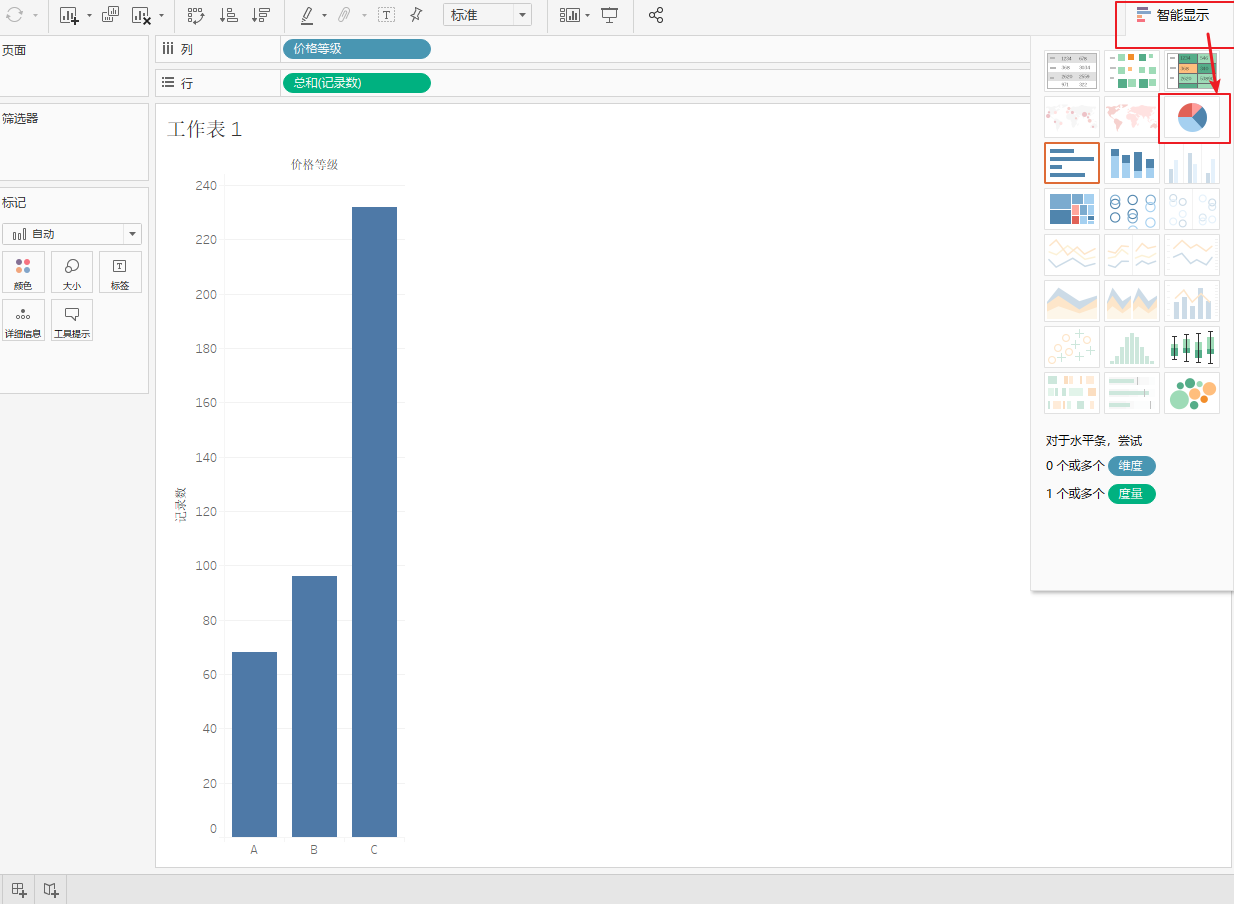The image size is (1234, 904).
Task: Click the Swap Rows and Columns icon
Action: click(x=196, y=15)
